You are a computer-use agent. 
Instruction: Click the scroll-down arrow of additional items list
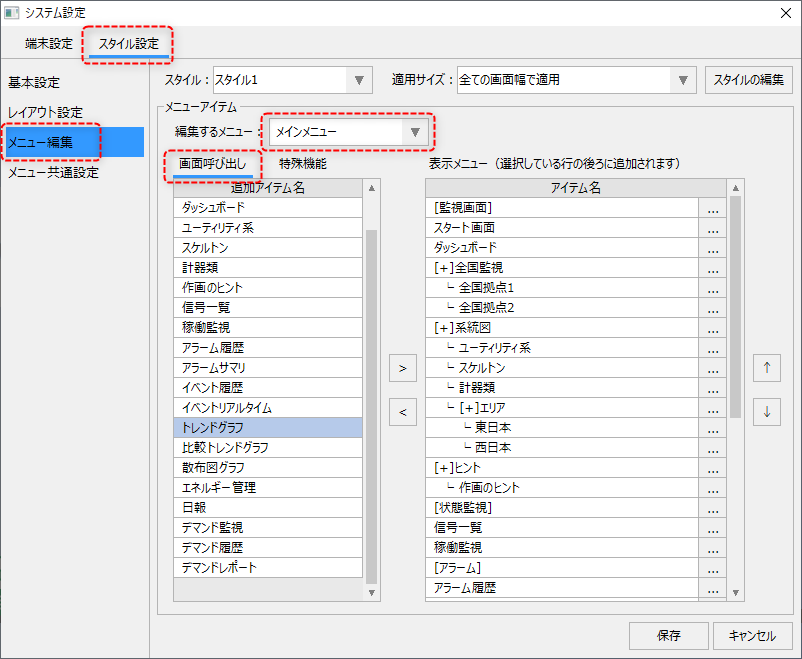click(x=372, y=593)
